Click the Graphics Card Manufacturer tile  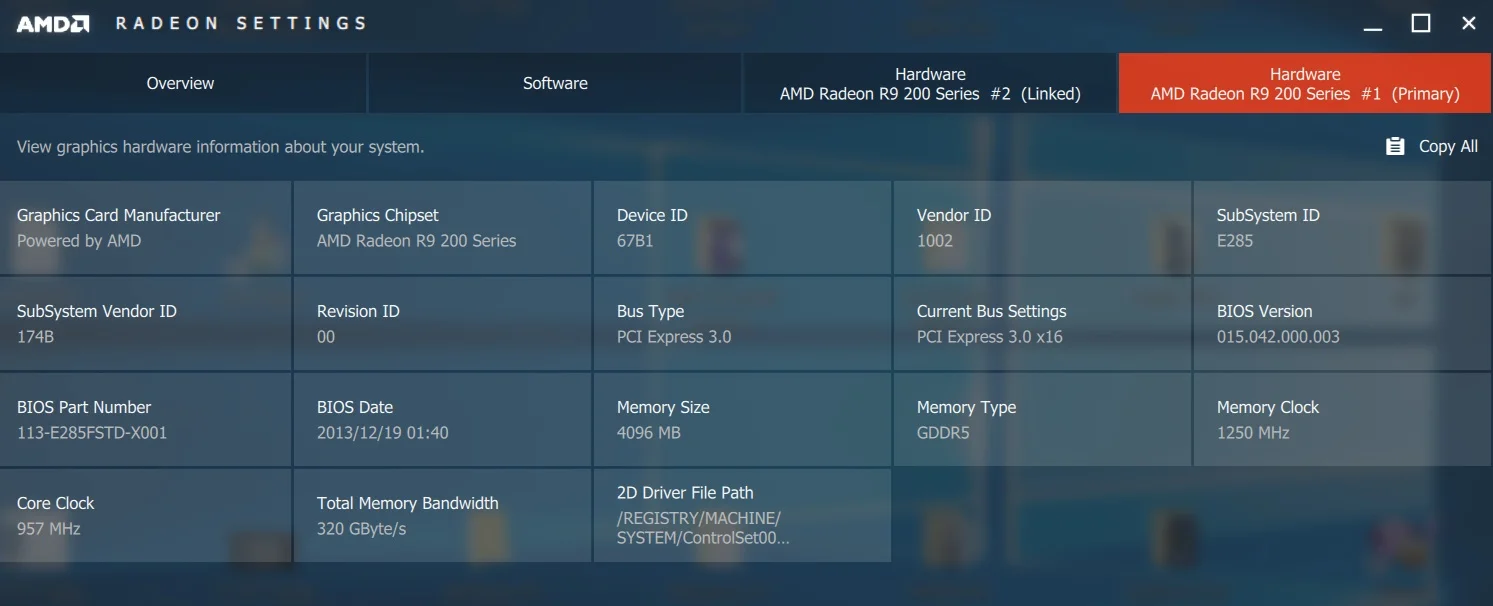[x=145, y=227]
